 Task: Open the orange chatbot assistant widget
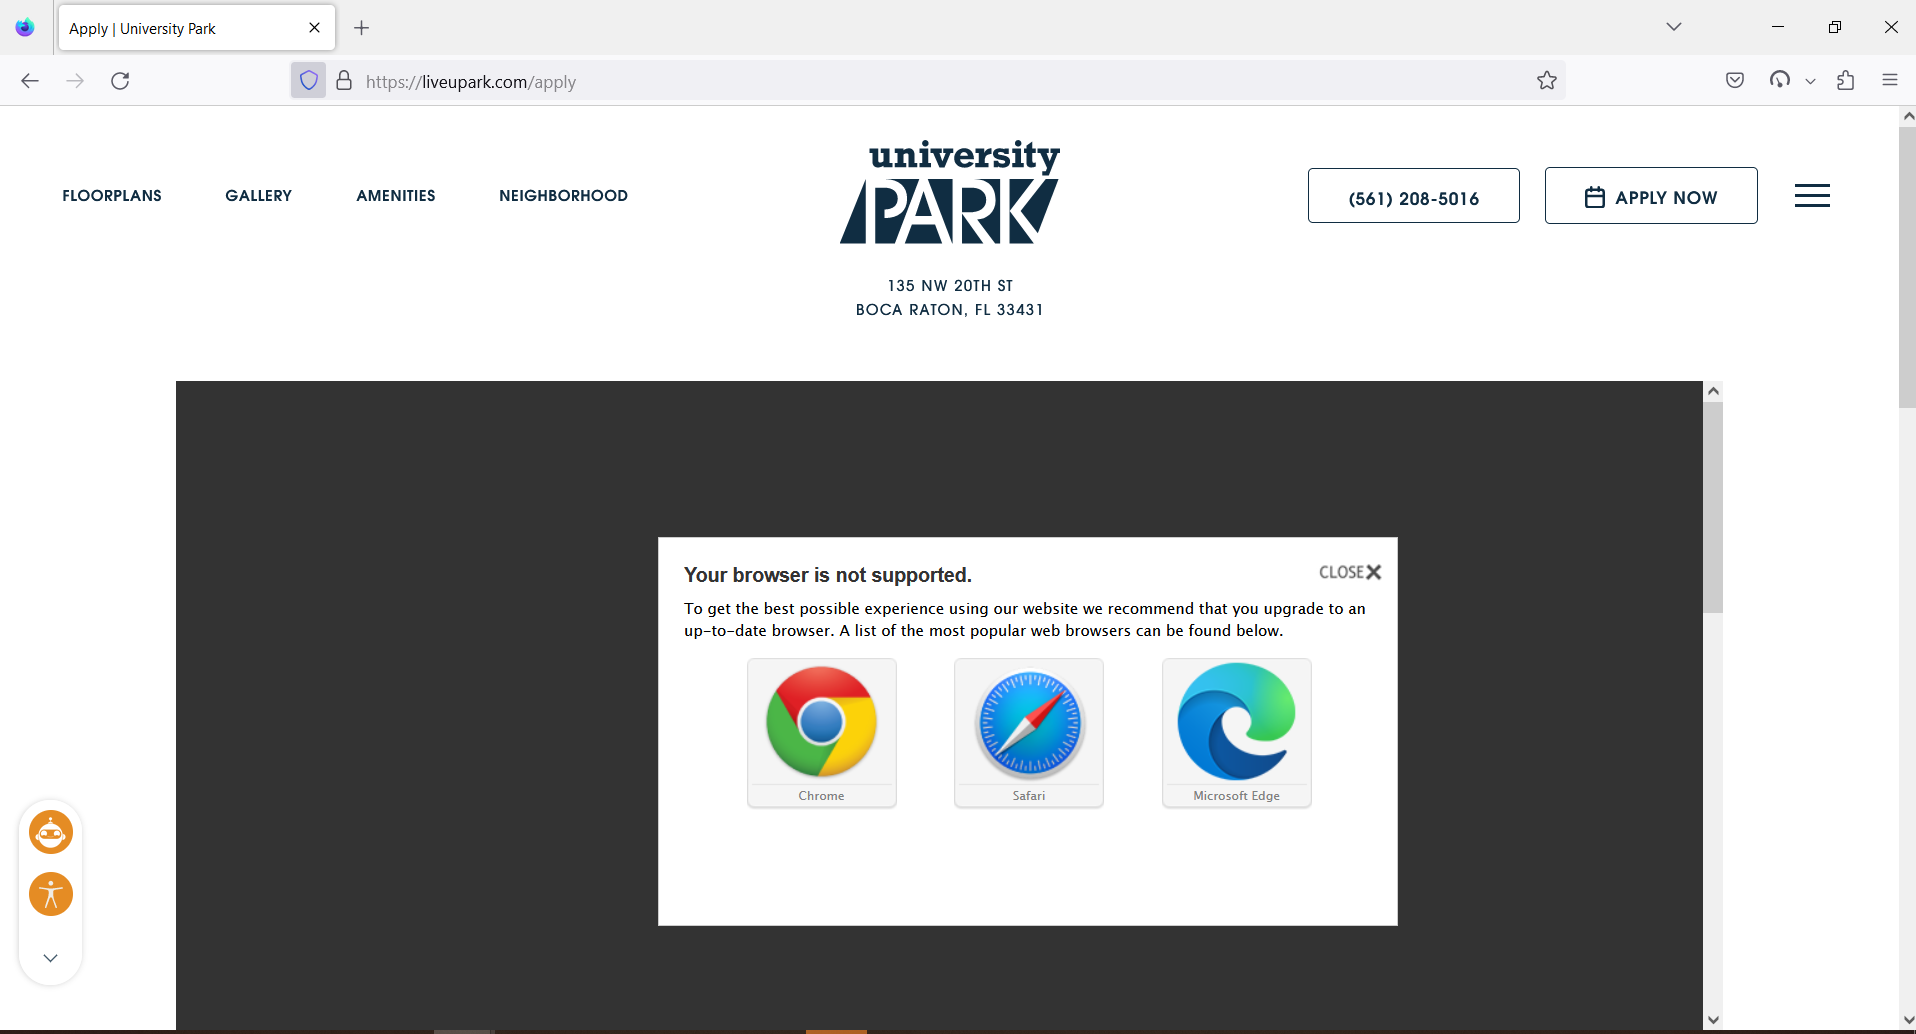pyautogui.click(x=50, y=831)
